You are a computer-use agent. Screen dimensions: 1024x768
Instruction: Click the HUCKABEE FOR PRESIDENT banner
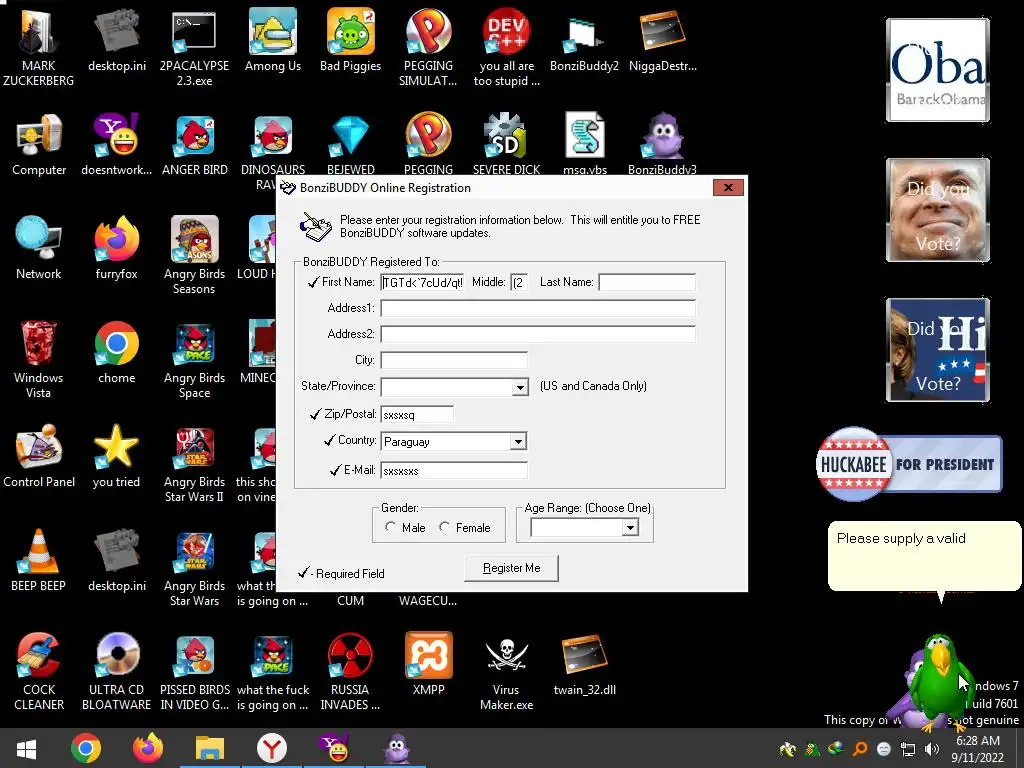(x=909, y=464)
